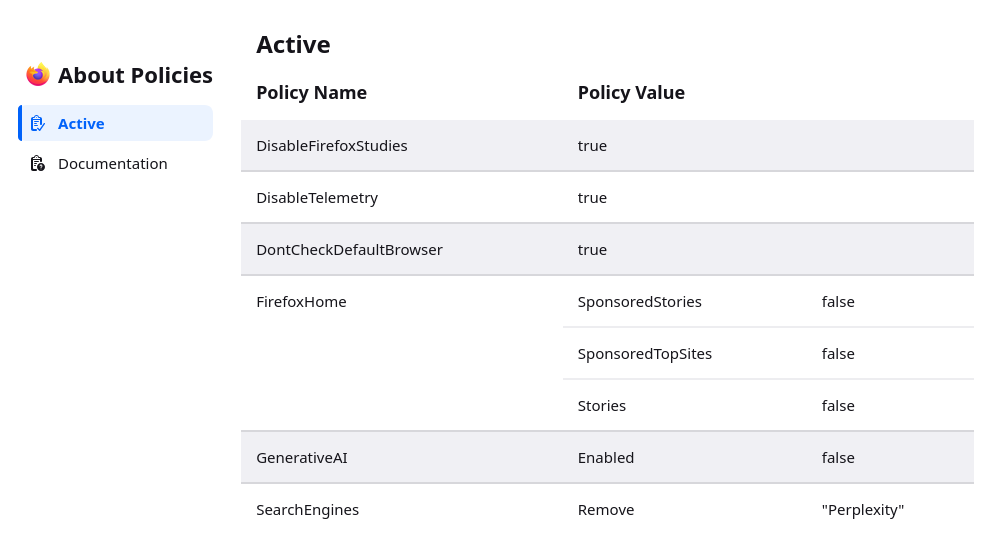
Task: Click the Policy Name column header
Action: pyautogui.click(x=311, y=93)
